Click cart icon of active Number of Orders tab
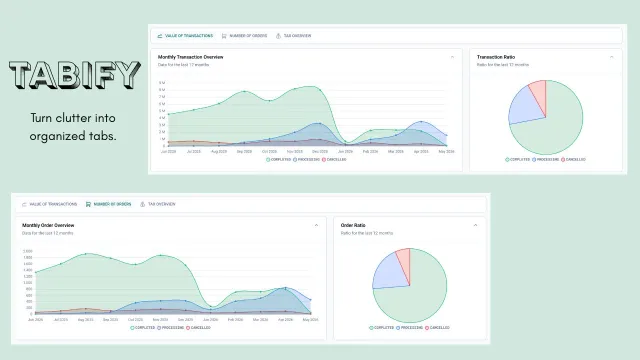 [88, 204]
